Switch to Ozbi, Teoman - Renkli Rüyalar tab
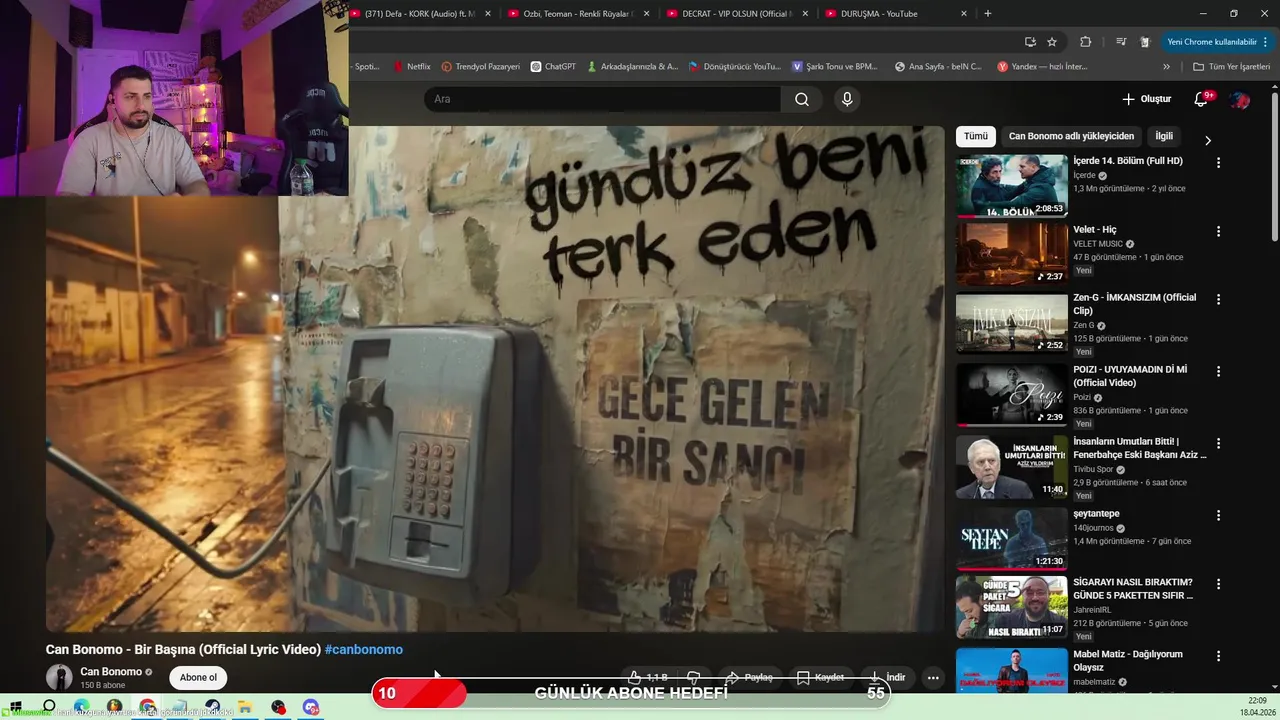This screenshot has width=1280, height=720. (578, 13)
